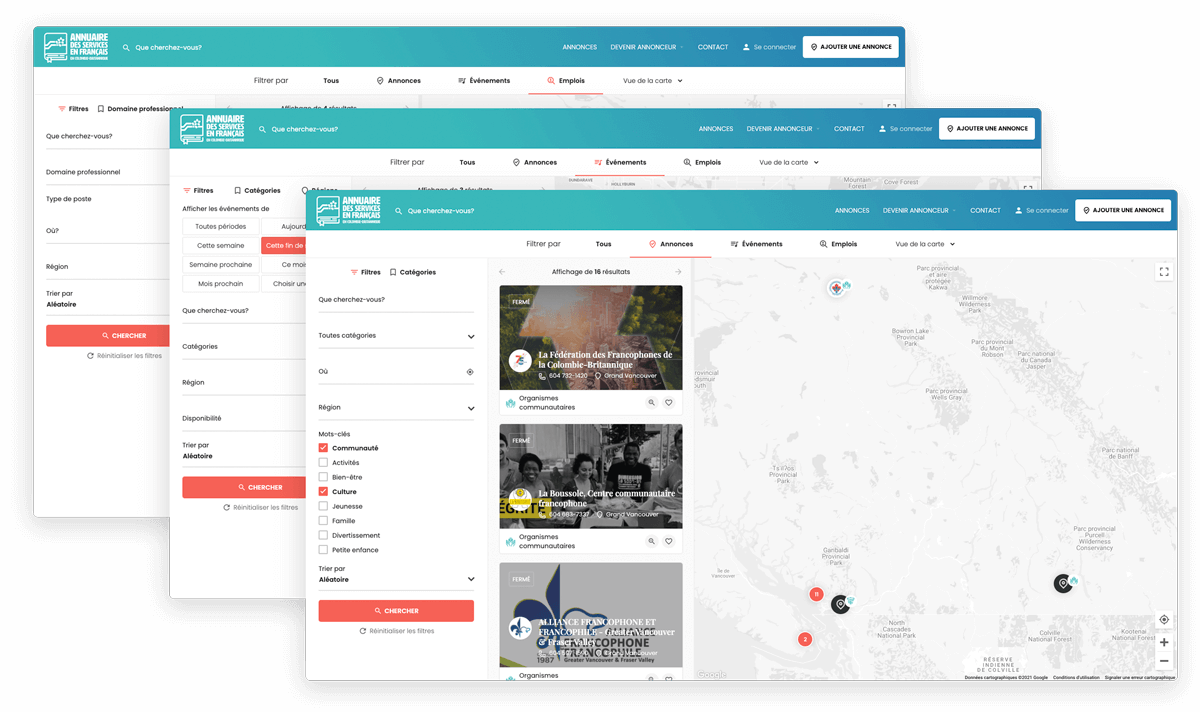Click Ajouter une annonce in the front window
1200x712 pixels.
1123,210
